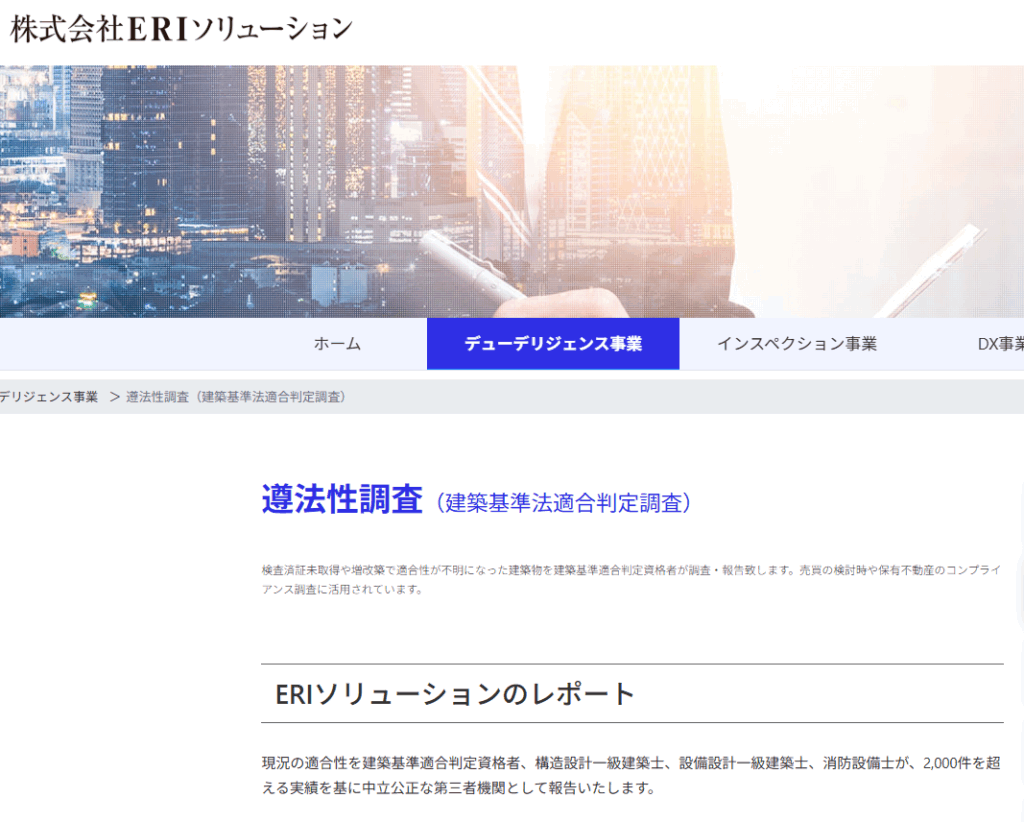Select the デューデリジェンス事業 navigation tab
This screenshot has width=1024, height=822.
pos(552,344)
